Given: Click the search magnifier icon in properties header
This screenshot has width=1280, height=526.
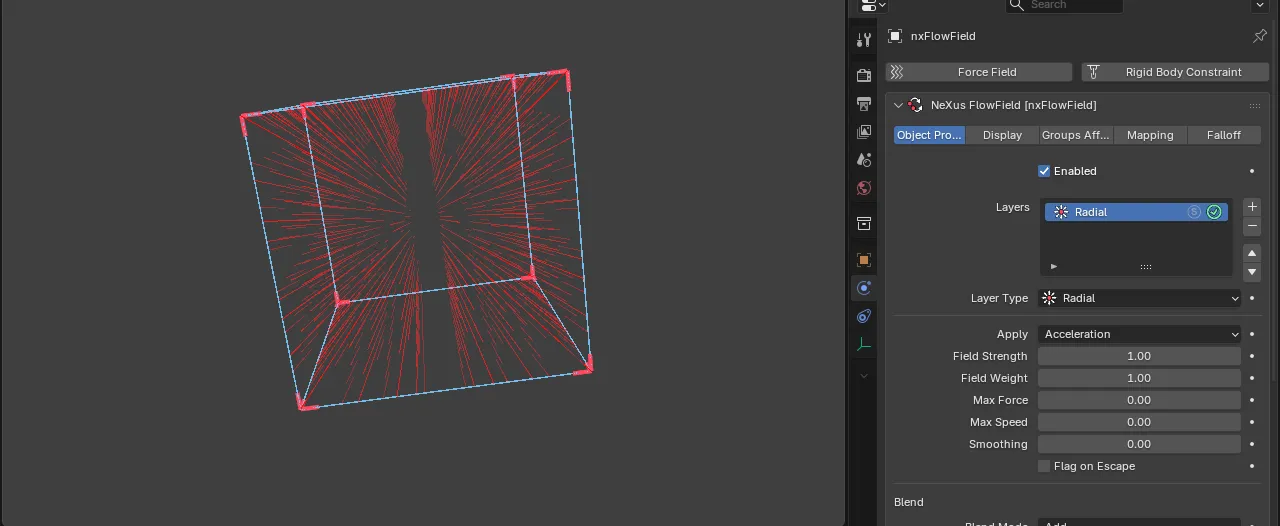Looking at the screenshot, I should pos(1017,5).
